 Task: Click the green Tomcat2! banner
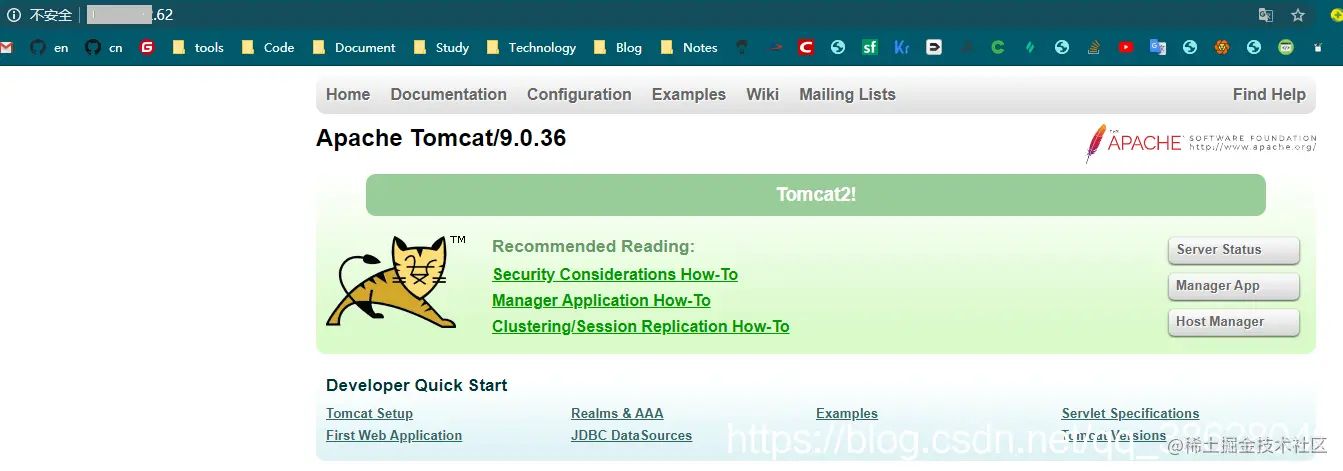[816, 195]
